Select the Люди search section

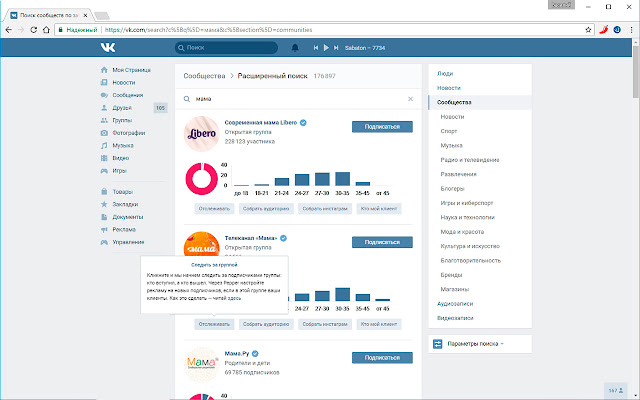pos(445,73)
